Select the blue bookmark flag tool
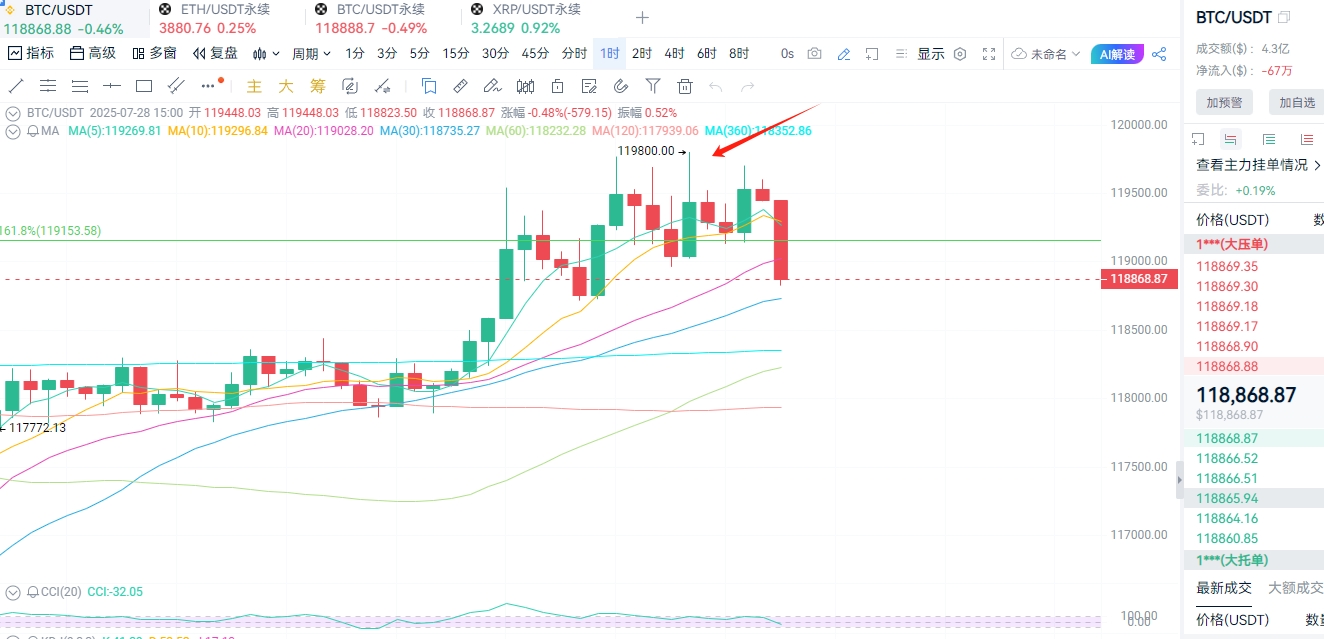The width and height of the screenshot is (1324, 639). click(x=429, y=86)
